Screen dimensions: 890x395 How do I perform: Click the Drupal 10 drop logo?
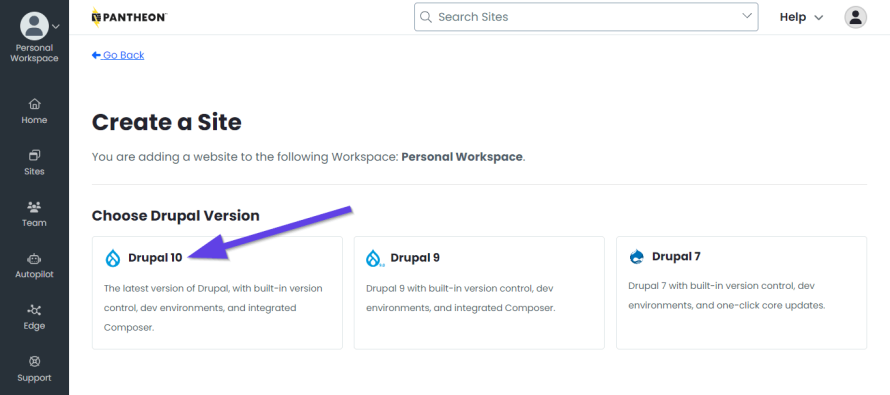113,258
